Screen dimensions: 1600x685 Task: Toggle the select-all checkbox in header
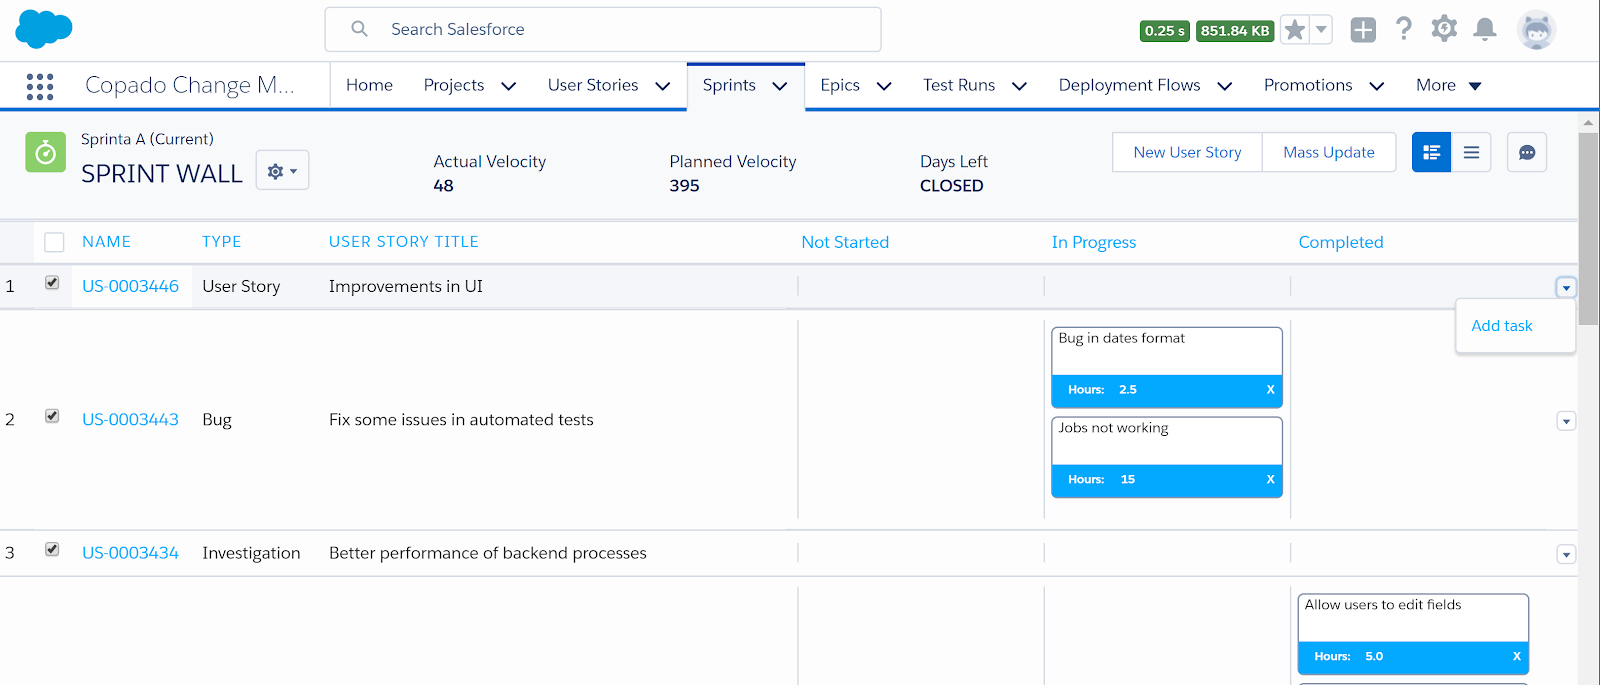[x=54, y=242]
